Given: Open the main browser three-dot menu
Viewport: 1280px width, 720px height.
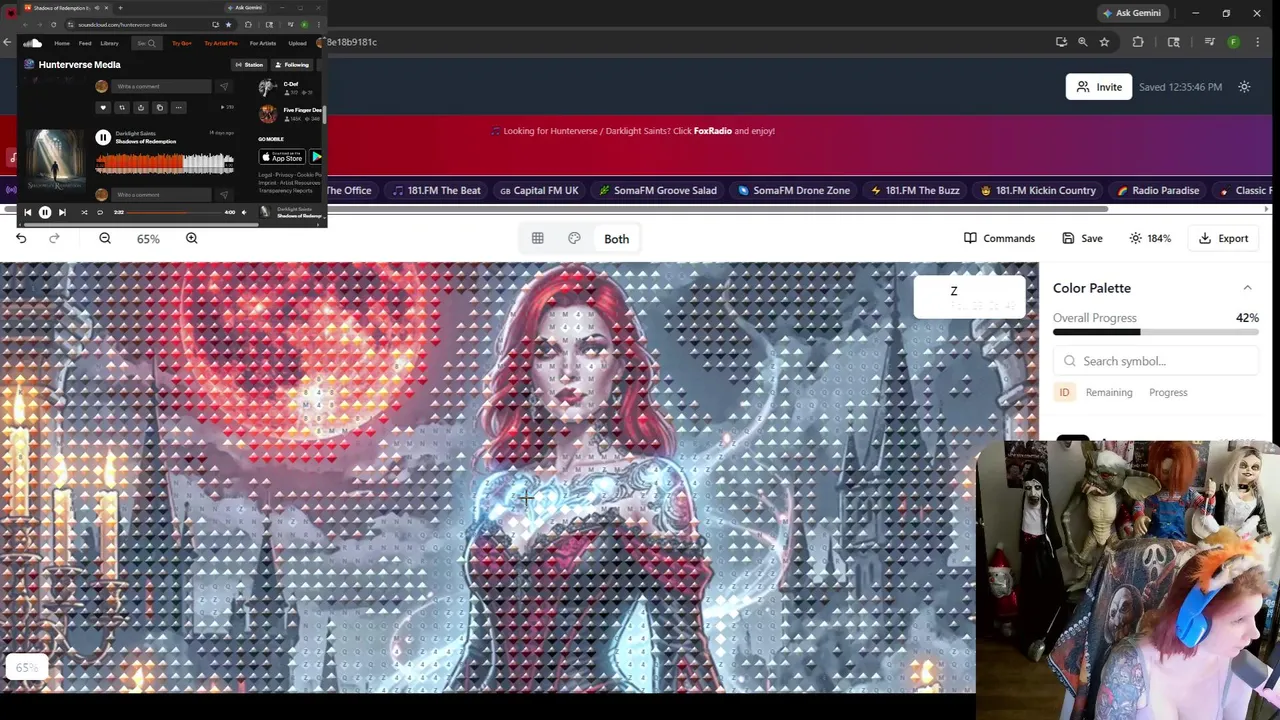Looking at the screenshot, I should (x=1257, y=42).
